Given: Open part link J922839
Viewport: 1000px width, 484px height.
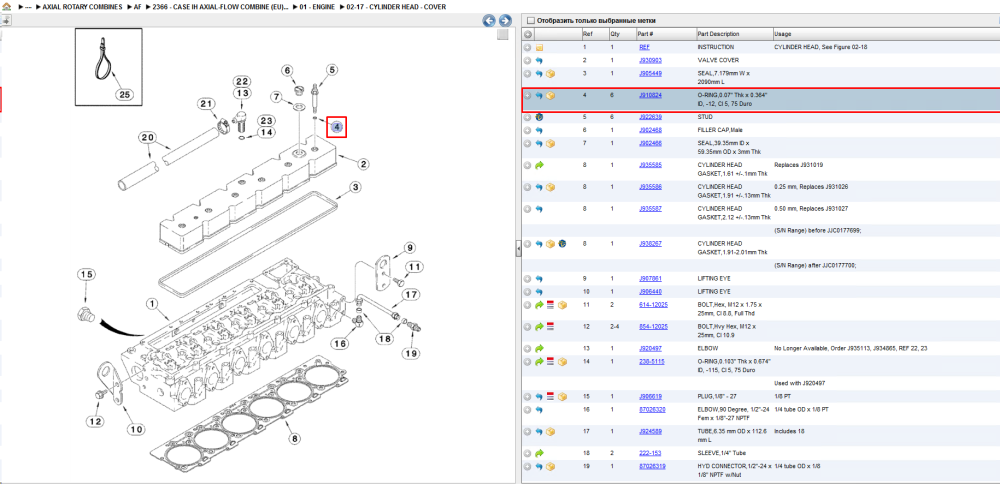Looking at the screenshot, I should point(650,117).
